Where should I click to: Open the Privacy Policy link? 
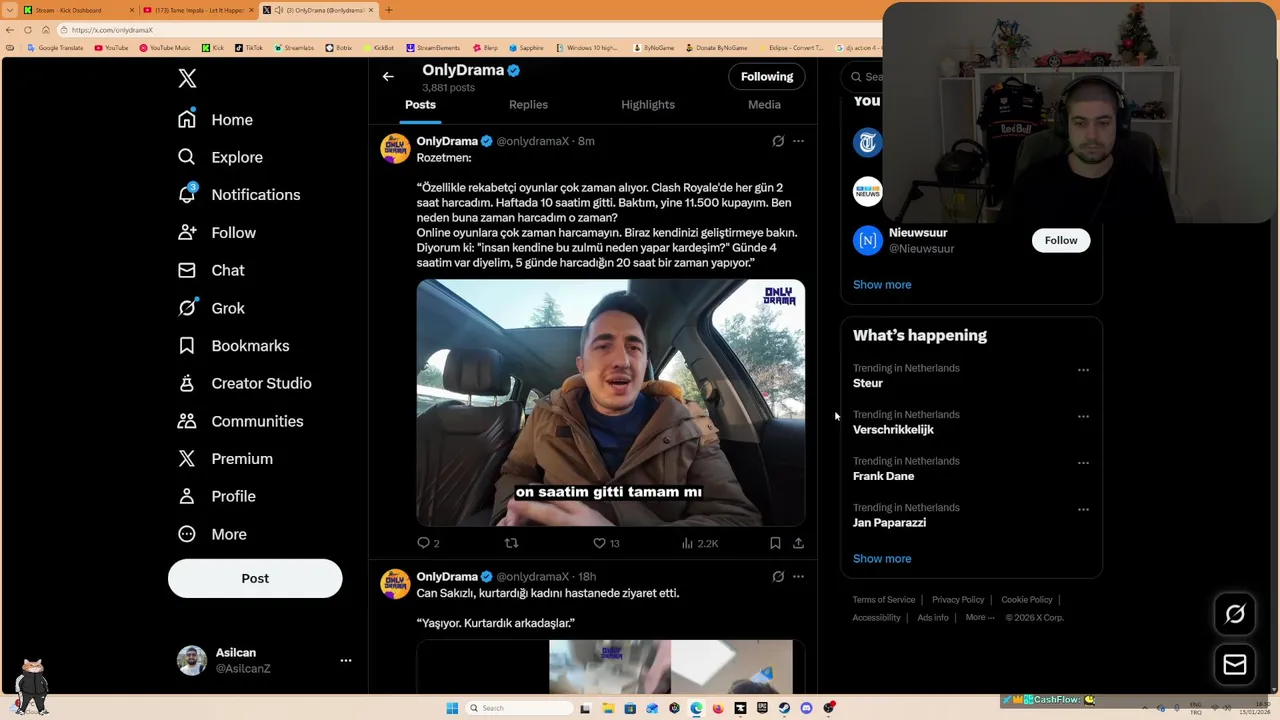tap(958, 600)
